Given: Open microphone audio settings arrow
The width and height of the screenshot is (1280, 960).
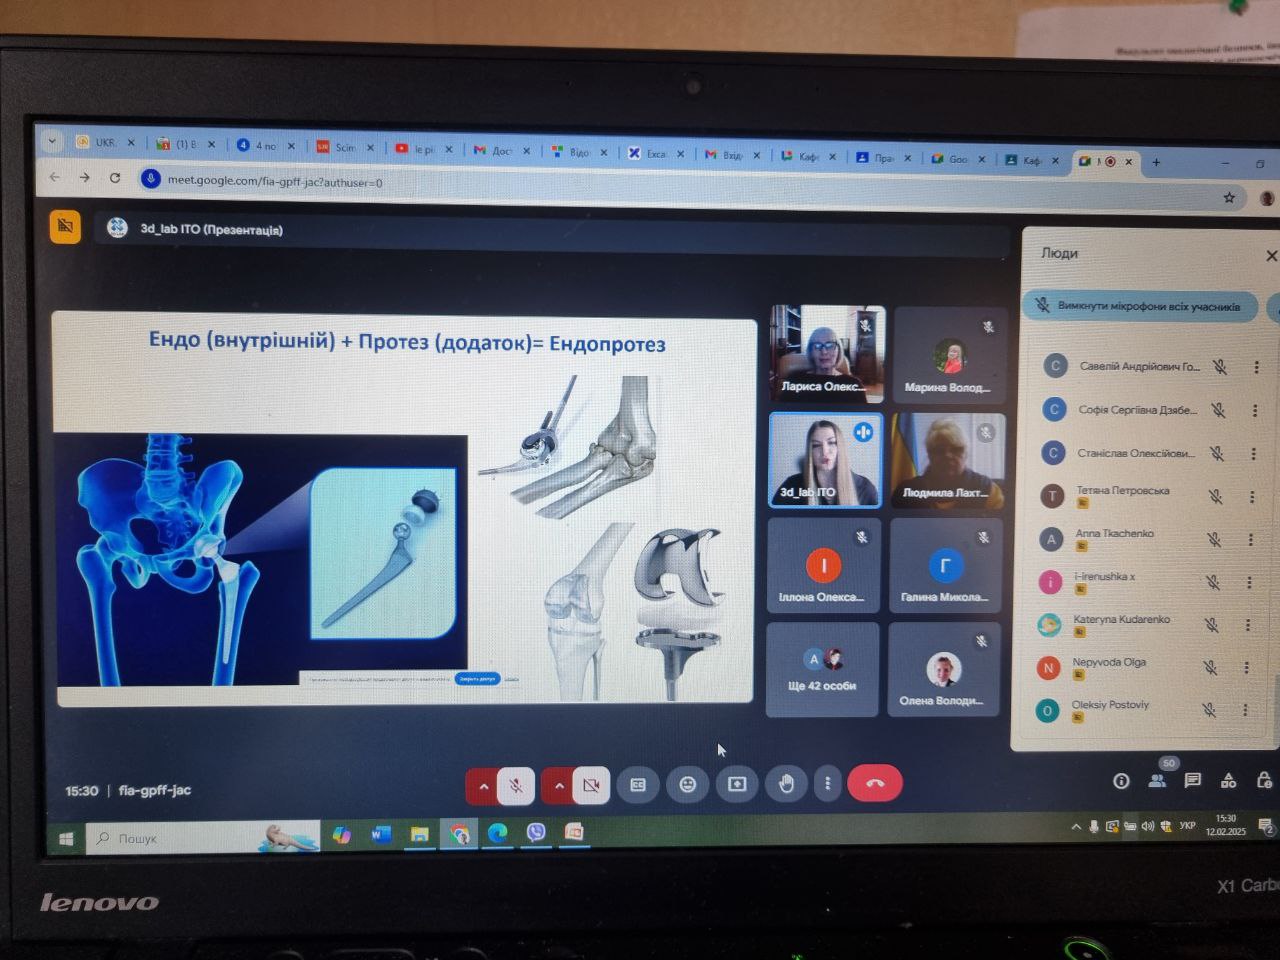Looking at the screenshot, I should (x=483, y=786).
